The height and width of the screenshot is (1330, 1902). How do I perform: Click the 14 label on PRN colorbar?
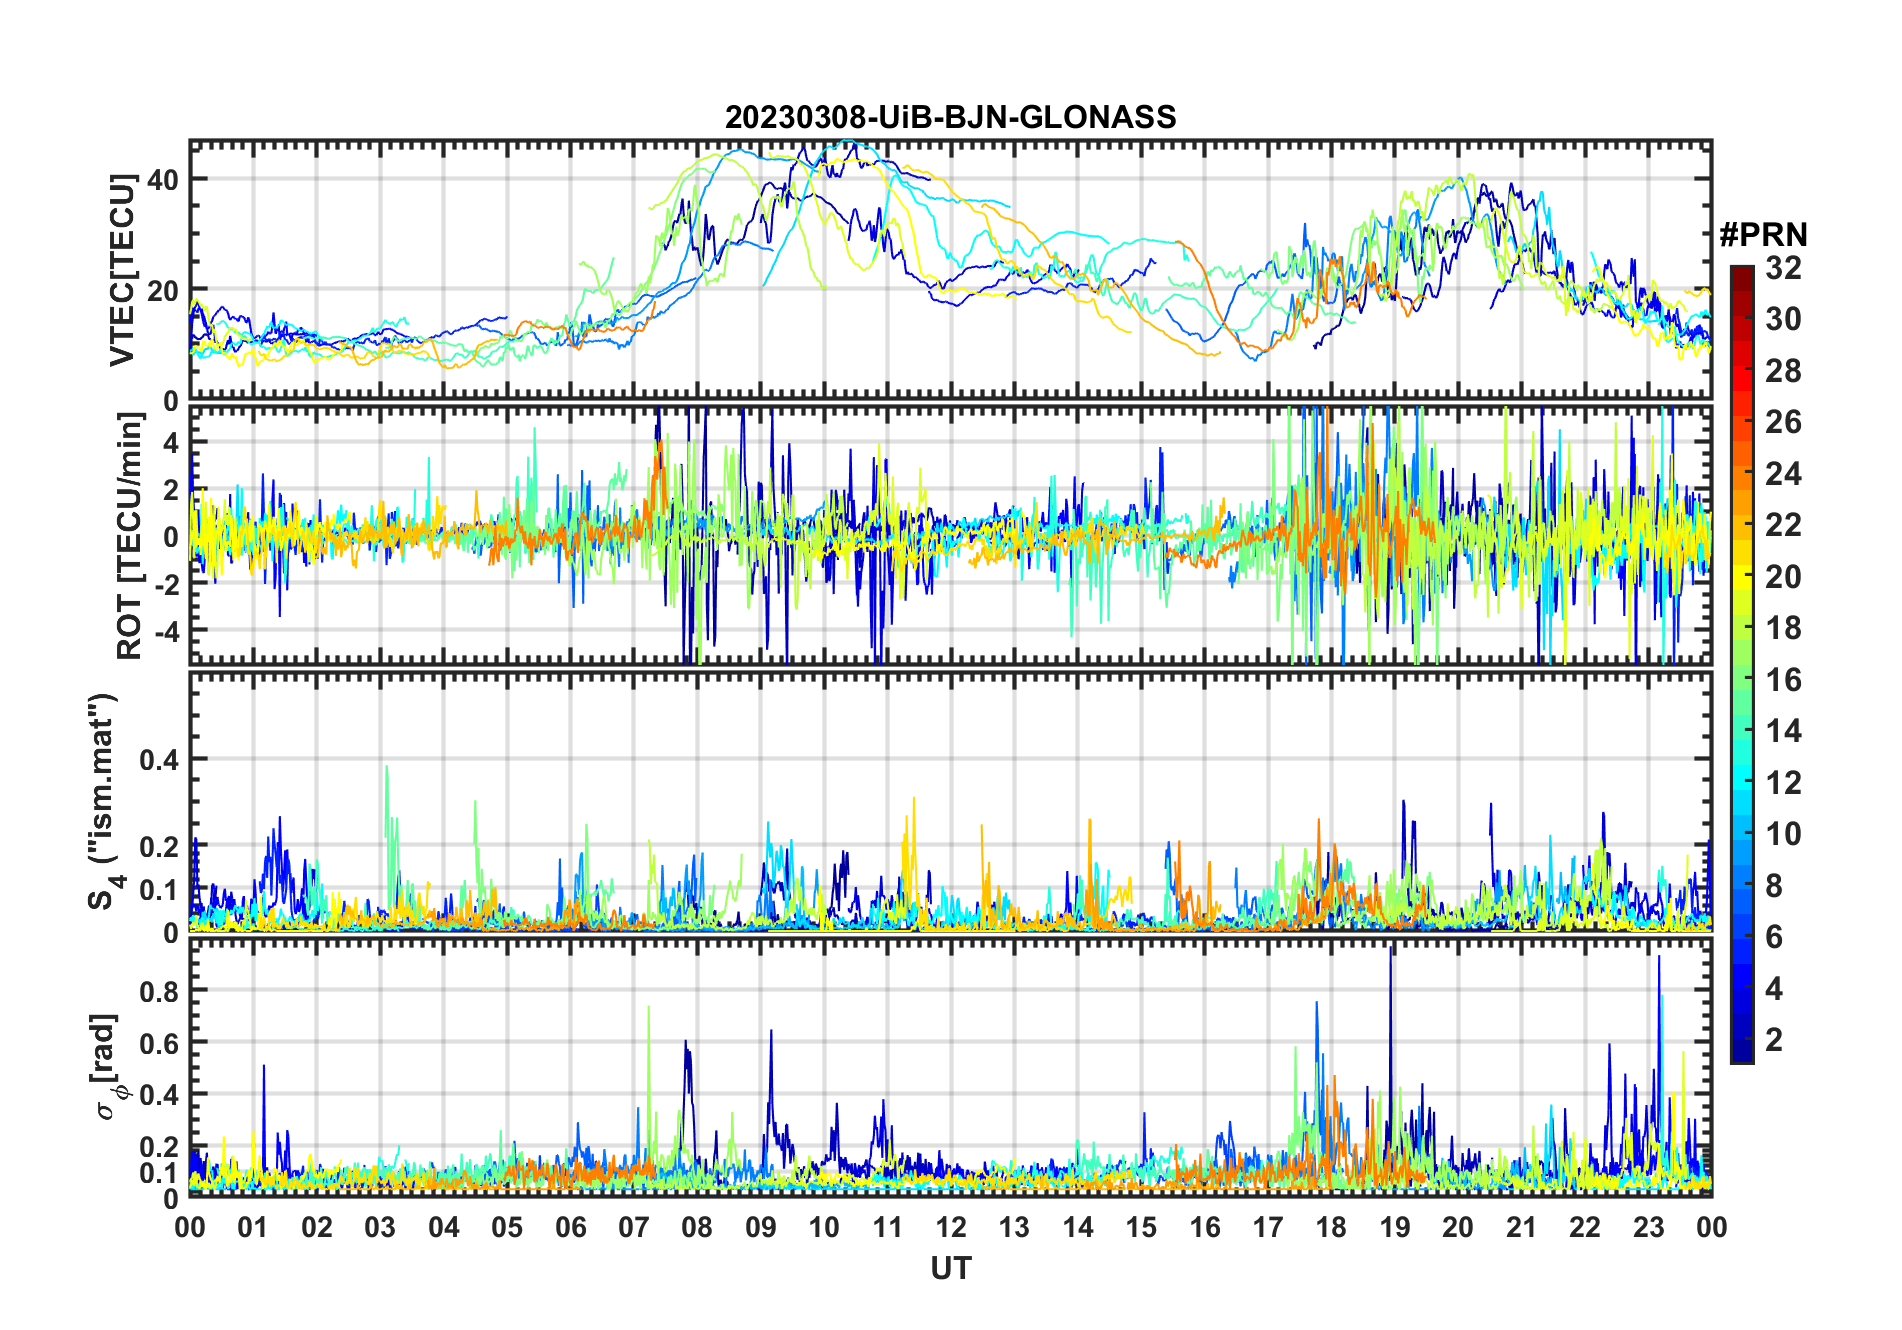click(x=1783, y=731)
